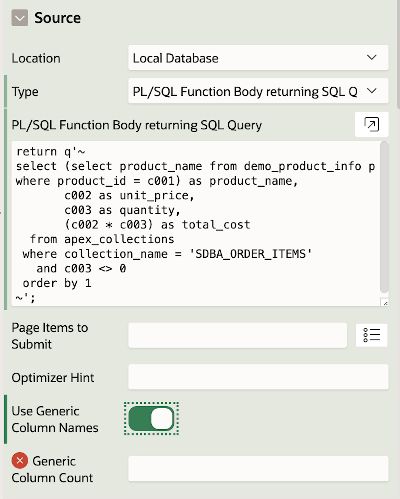
Task: Click the code line 'and c003 <> 0'
Action: pyautogui.click(x=81, y=269)
